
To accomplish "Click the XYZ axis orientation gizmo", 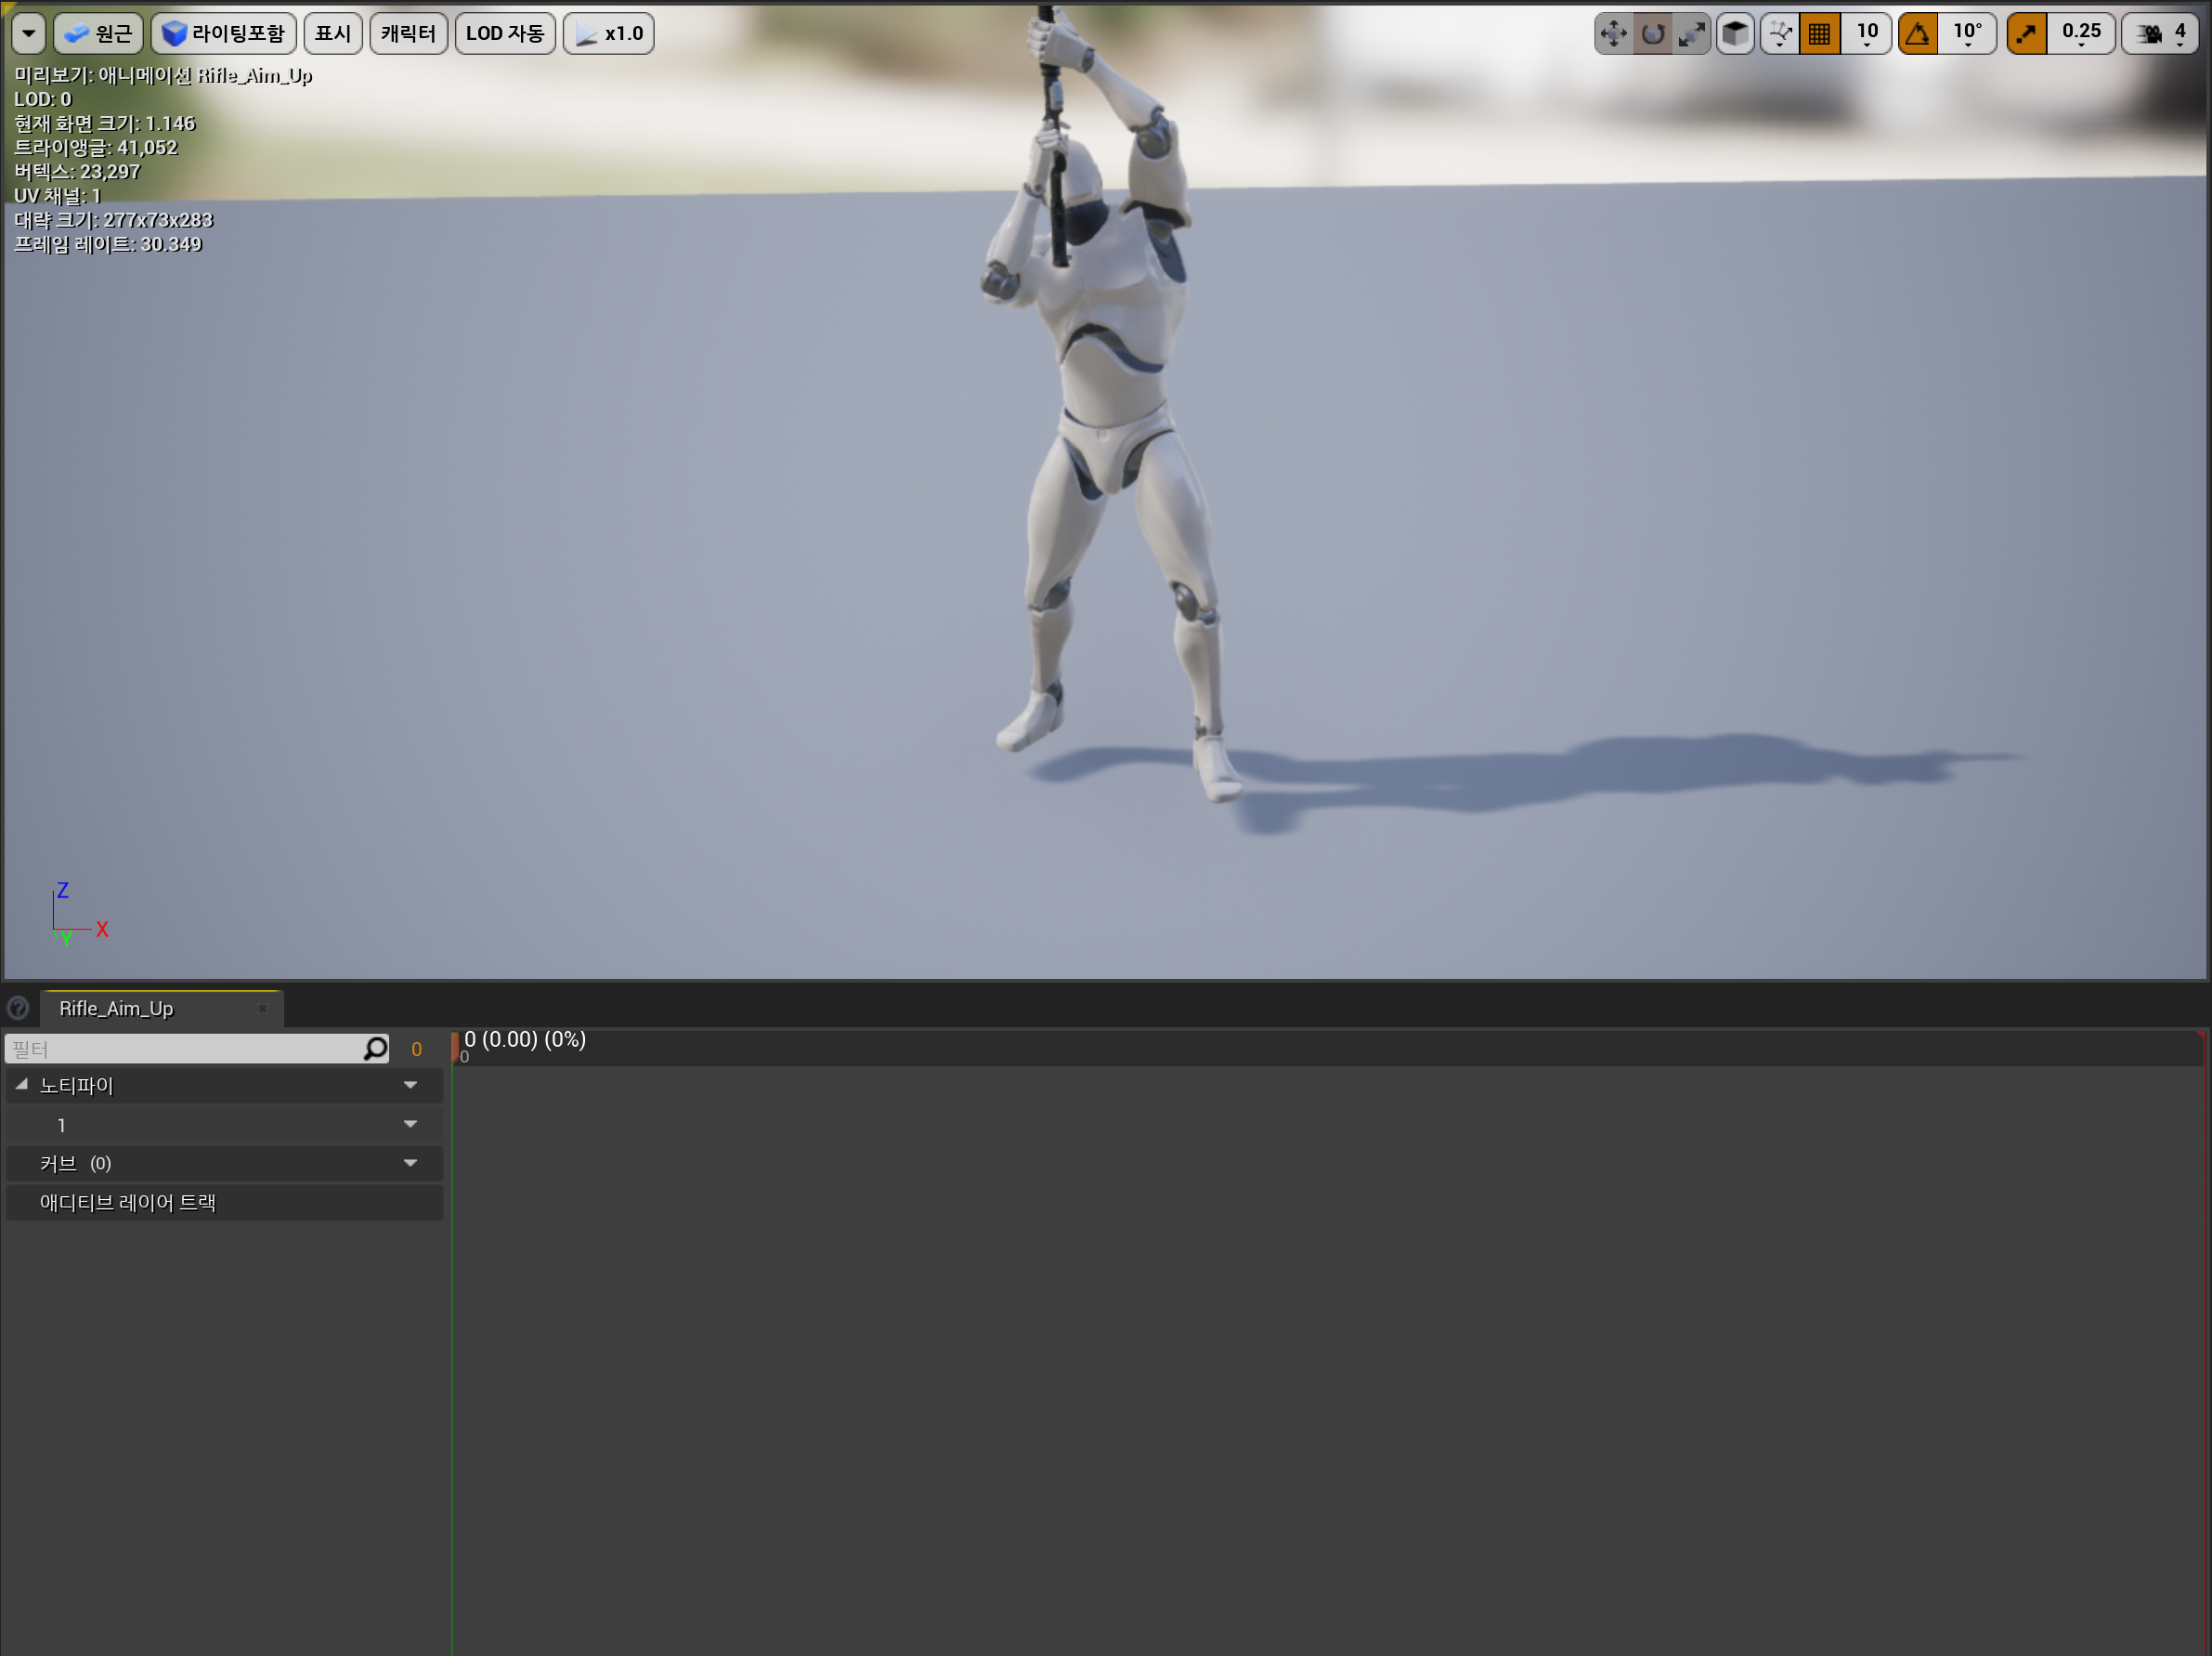I will point(79,914).
